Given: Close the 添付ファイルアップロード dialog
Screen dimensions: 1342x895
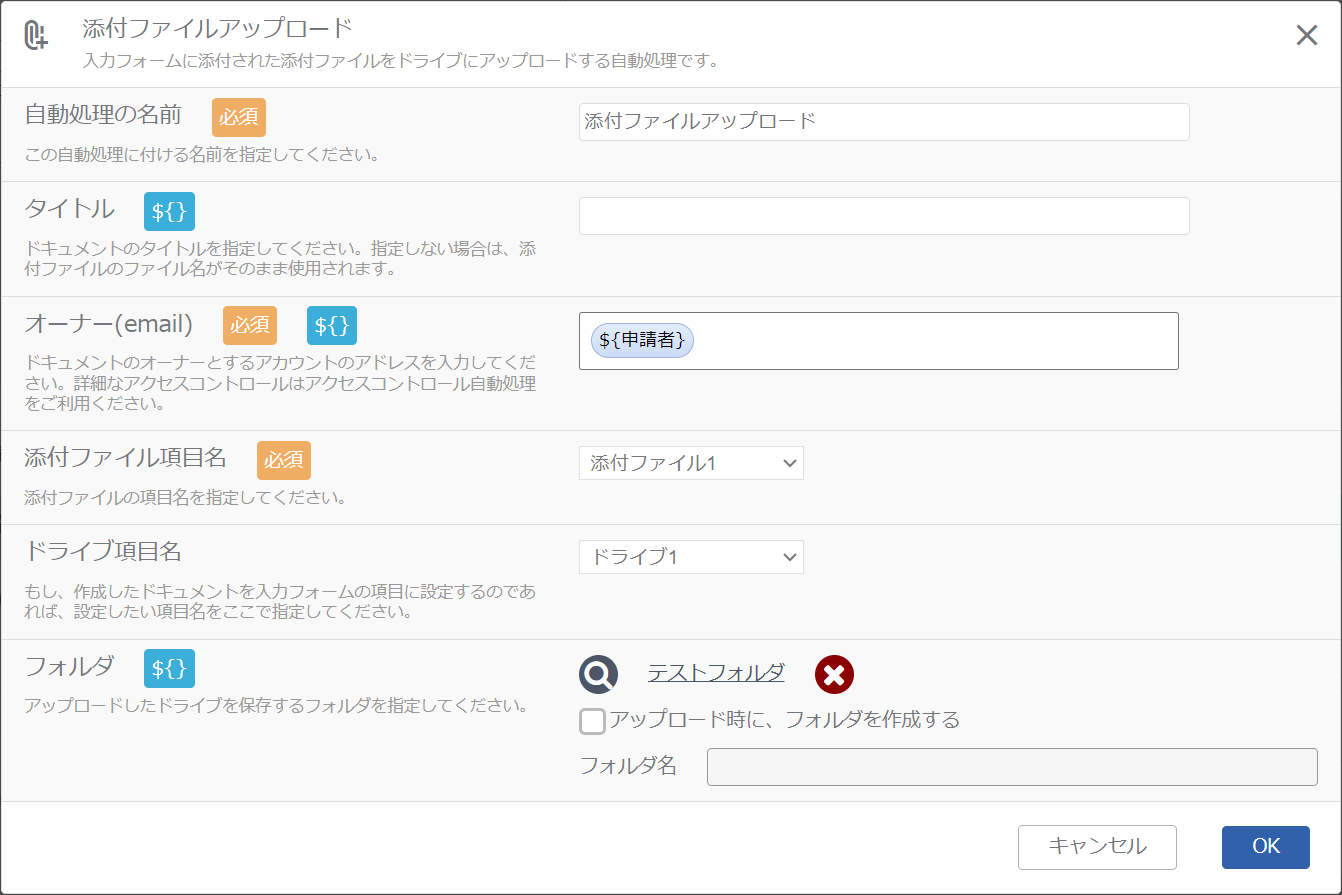Looking at the screenshot, I should tap(1306, 34).
